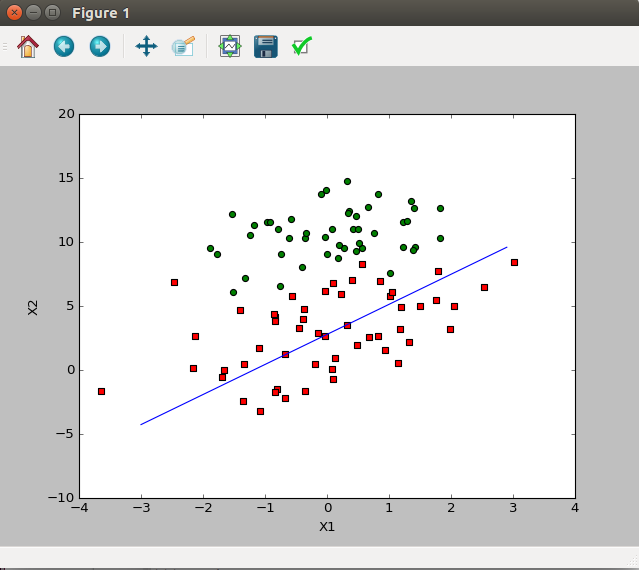Image resolution: width=639 pixels, height=570 pixels.
Task: Go forward to the next view
Action: pyautogui.click(x=100, y=46)
